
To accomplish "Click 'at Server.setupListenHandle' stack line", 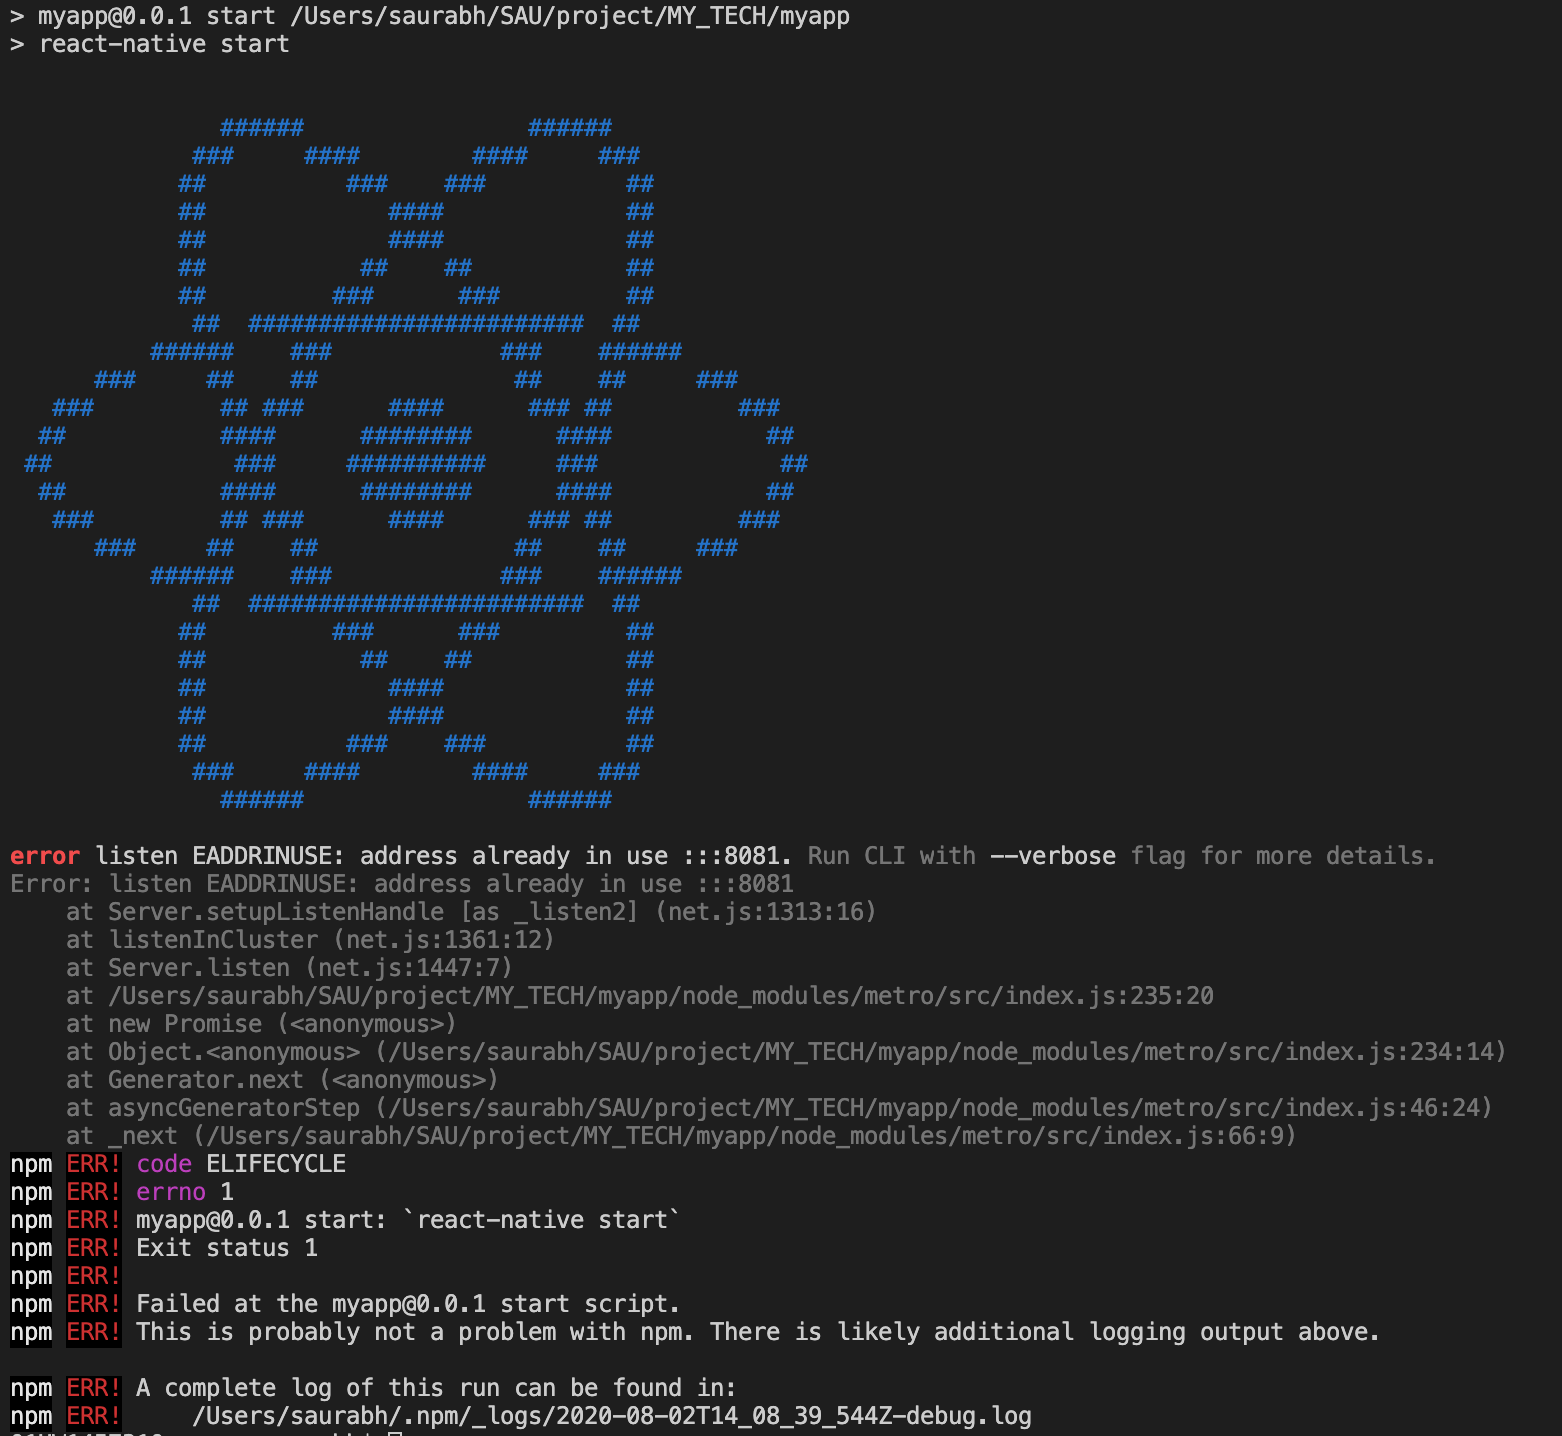I will (x=471, y=912).
